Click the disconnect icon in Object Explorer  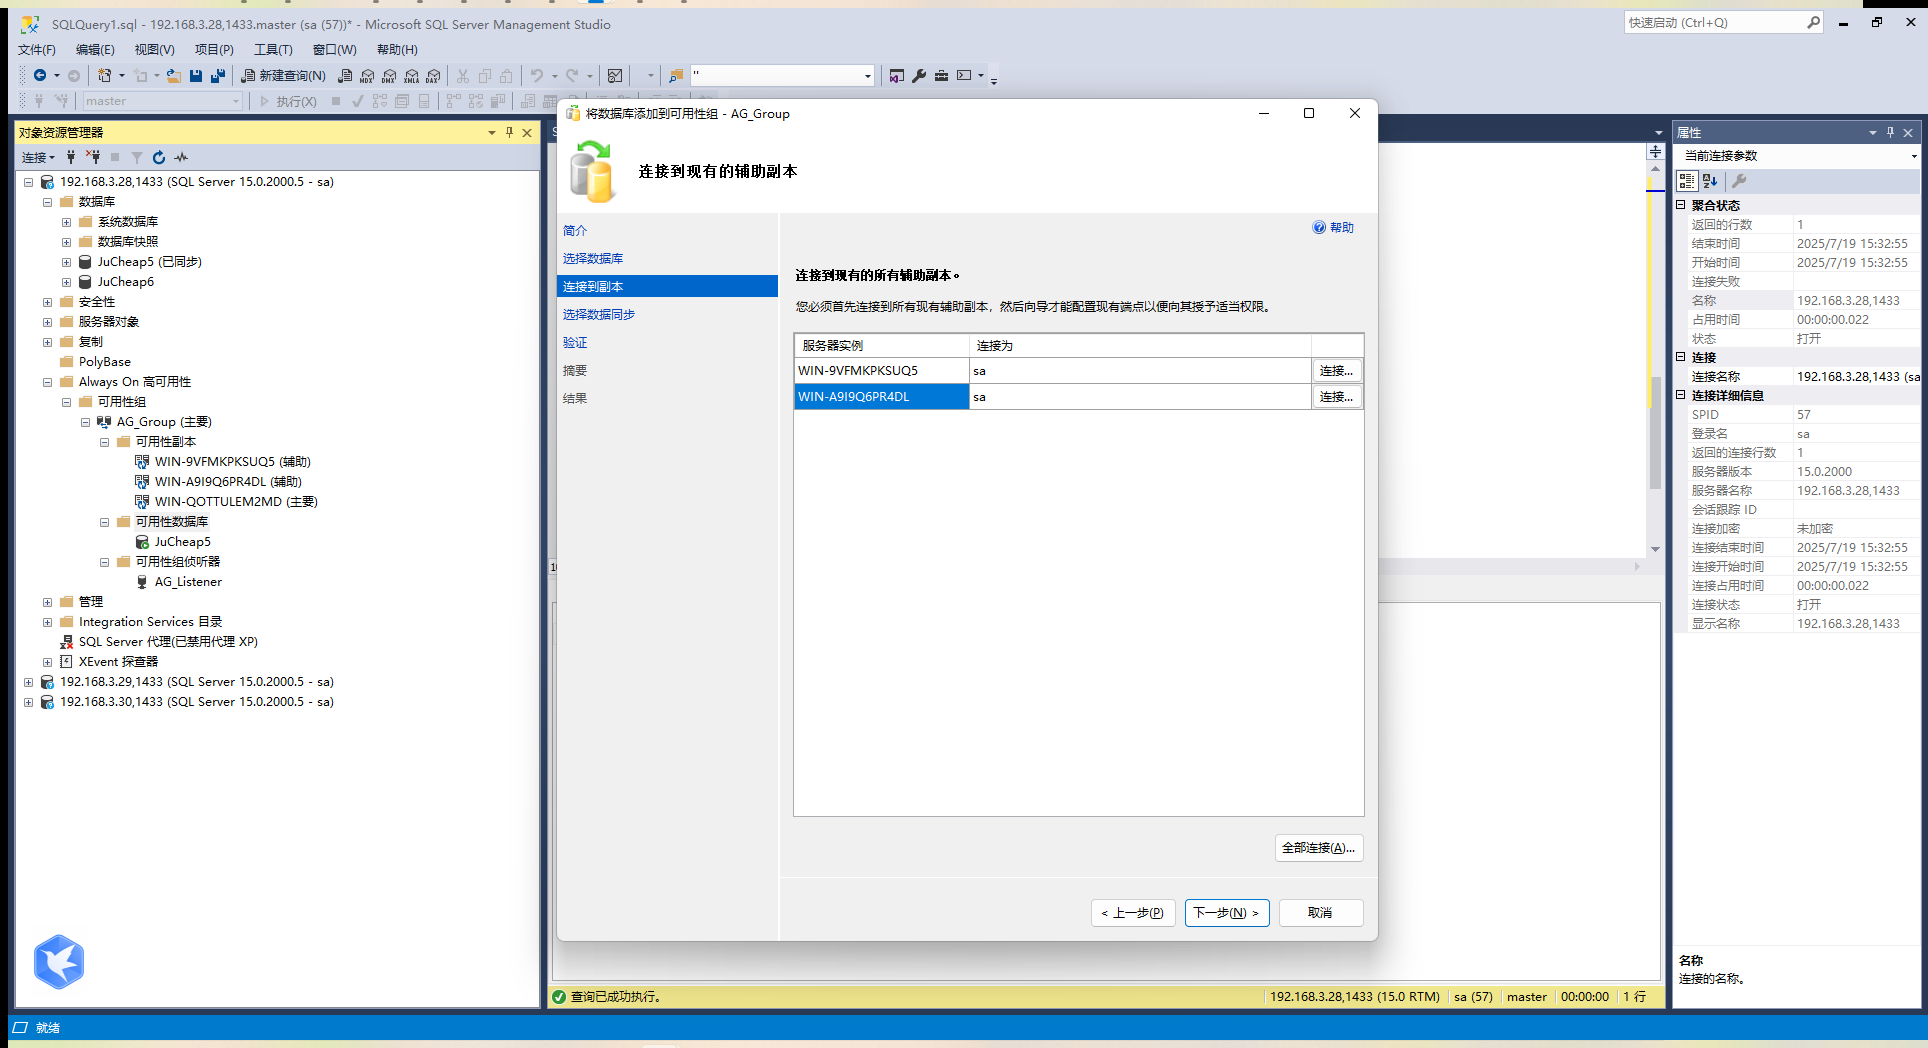click(x=93, y=157)
